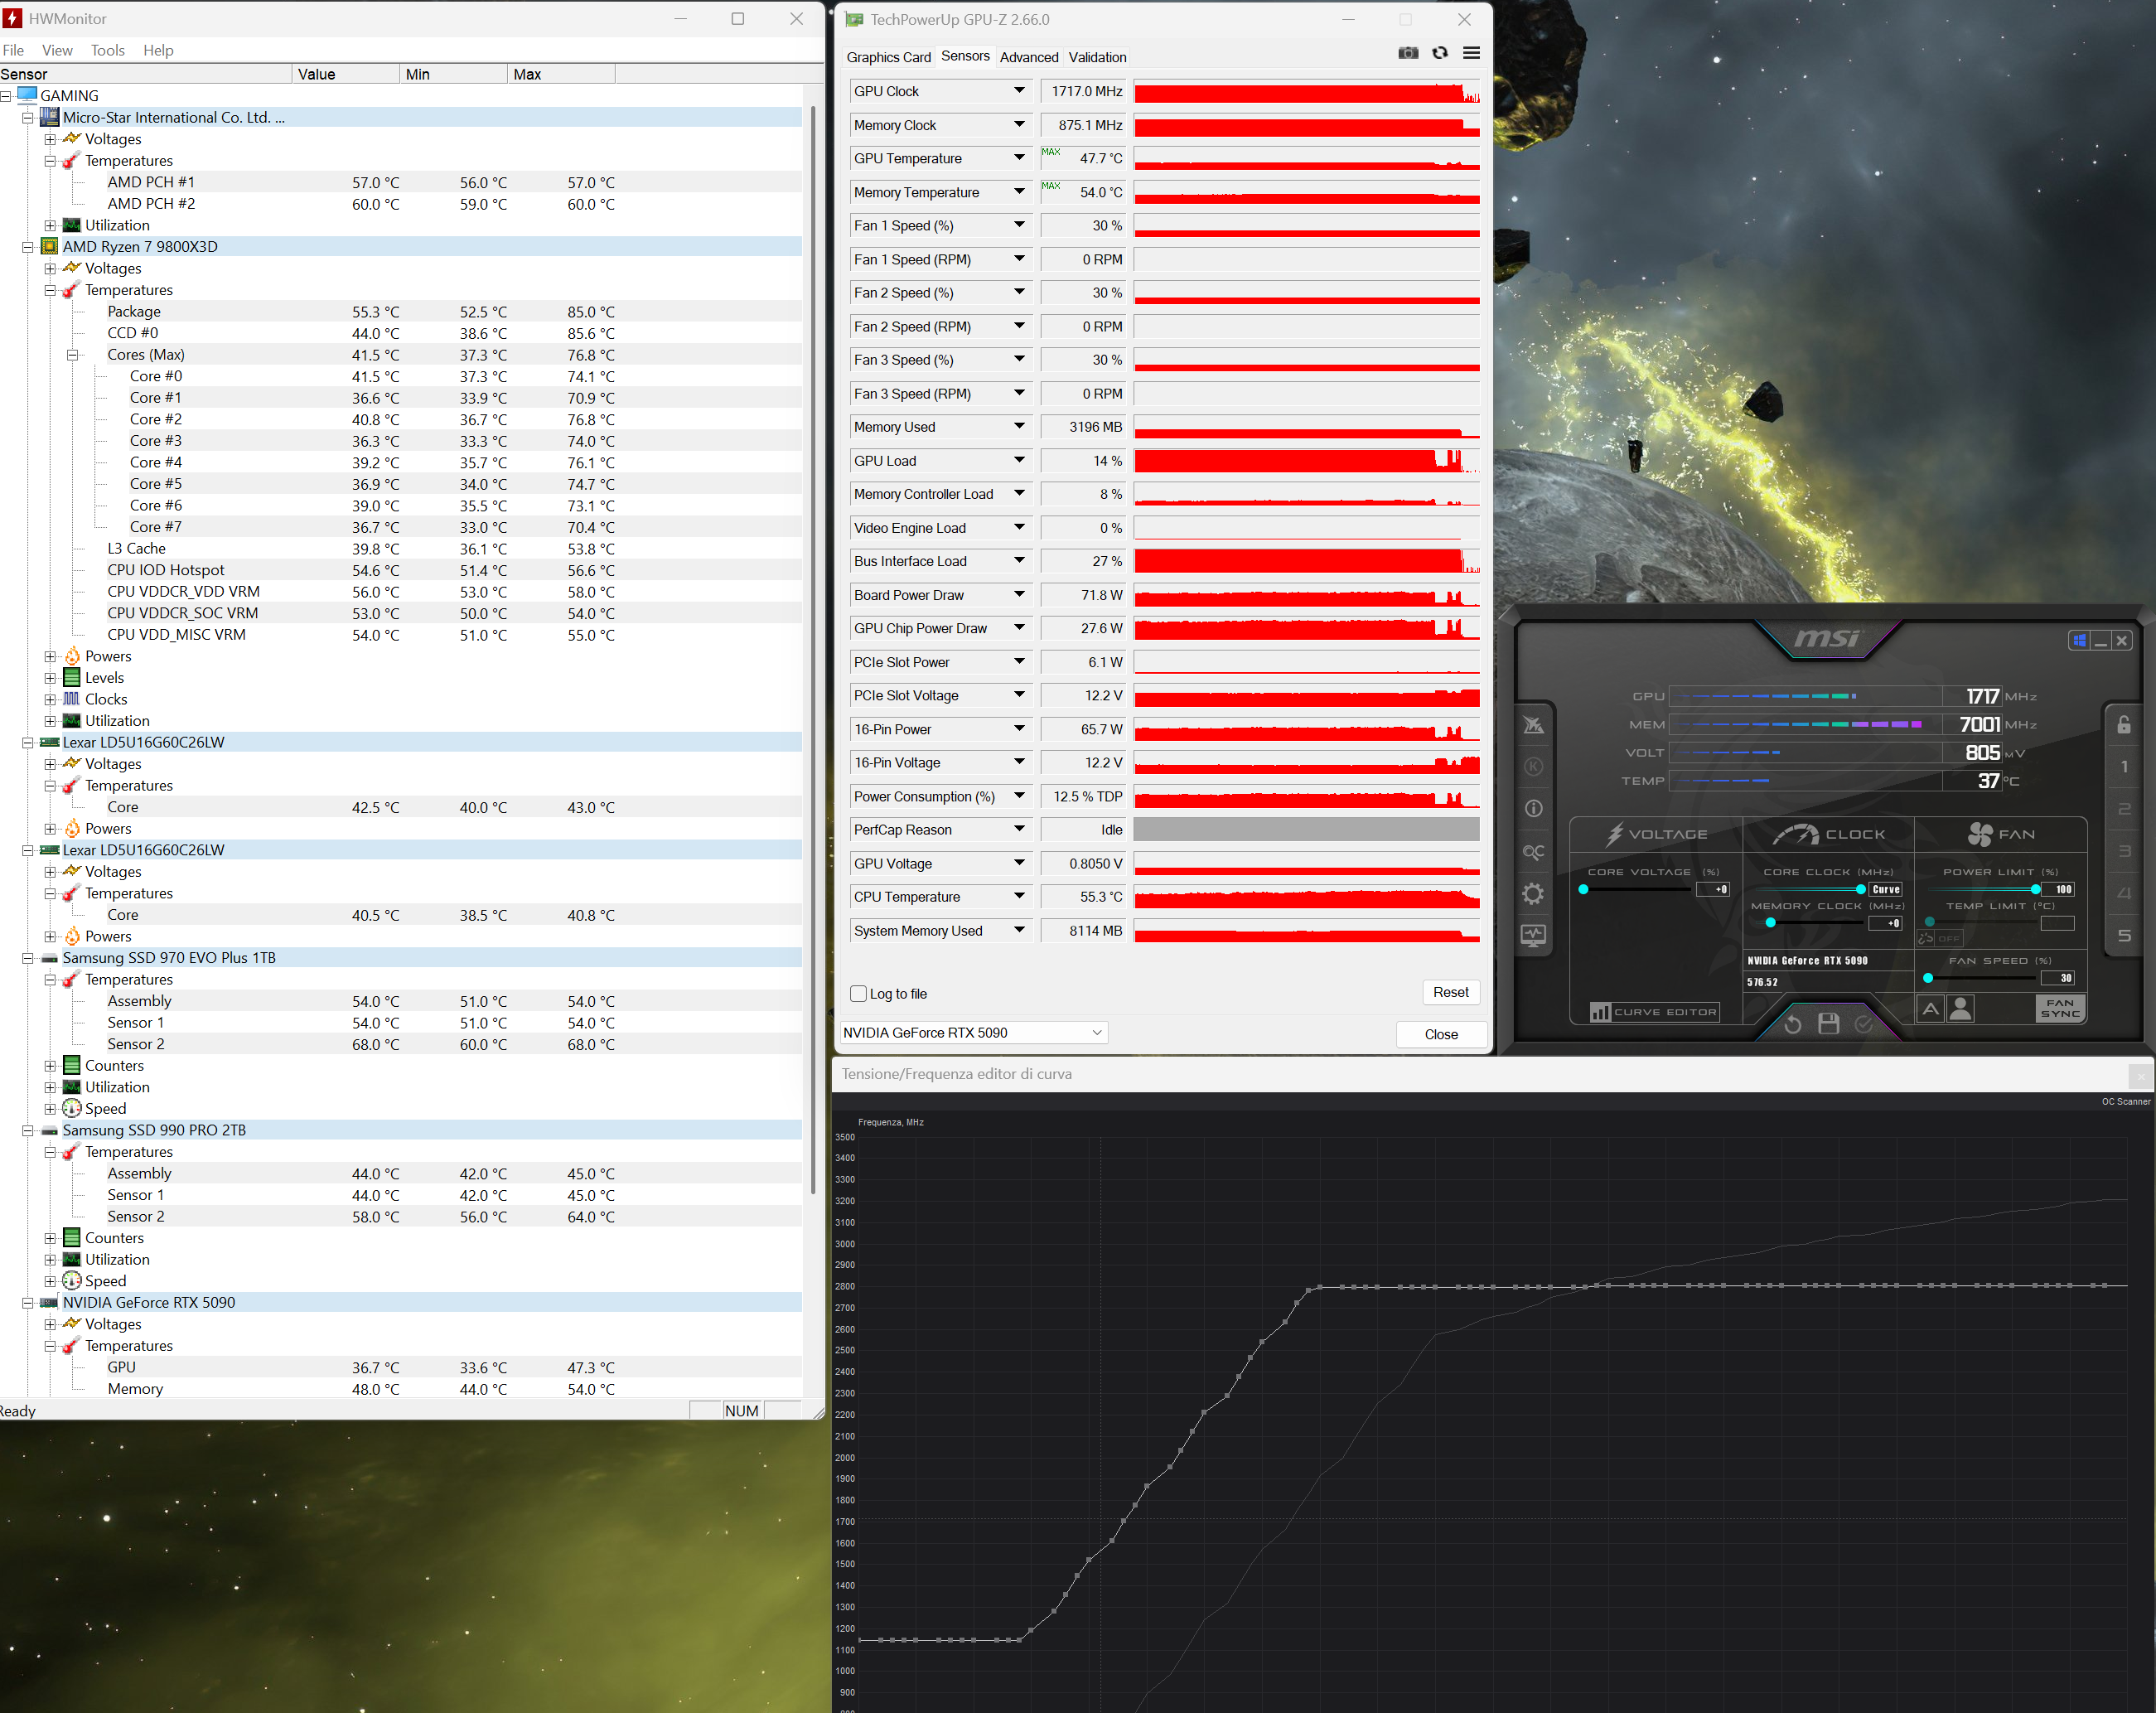Open NVIDIA GeForce RTX 5090 selector
Screen dimensions: 2156x1713
[x=973, y=1032]
